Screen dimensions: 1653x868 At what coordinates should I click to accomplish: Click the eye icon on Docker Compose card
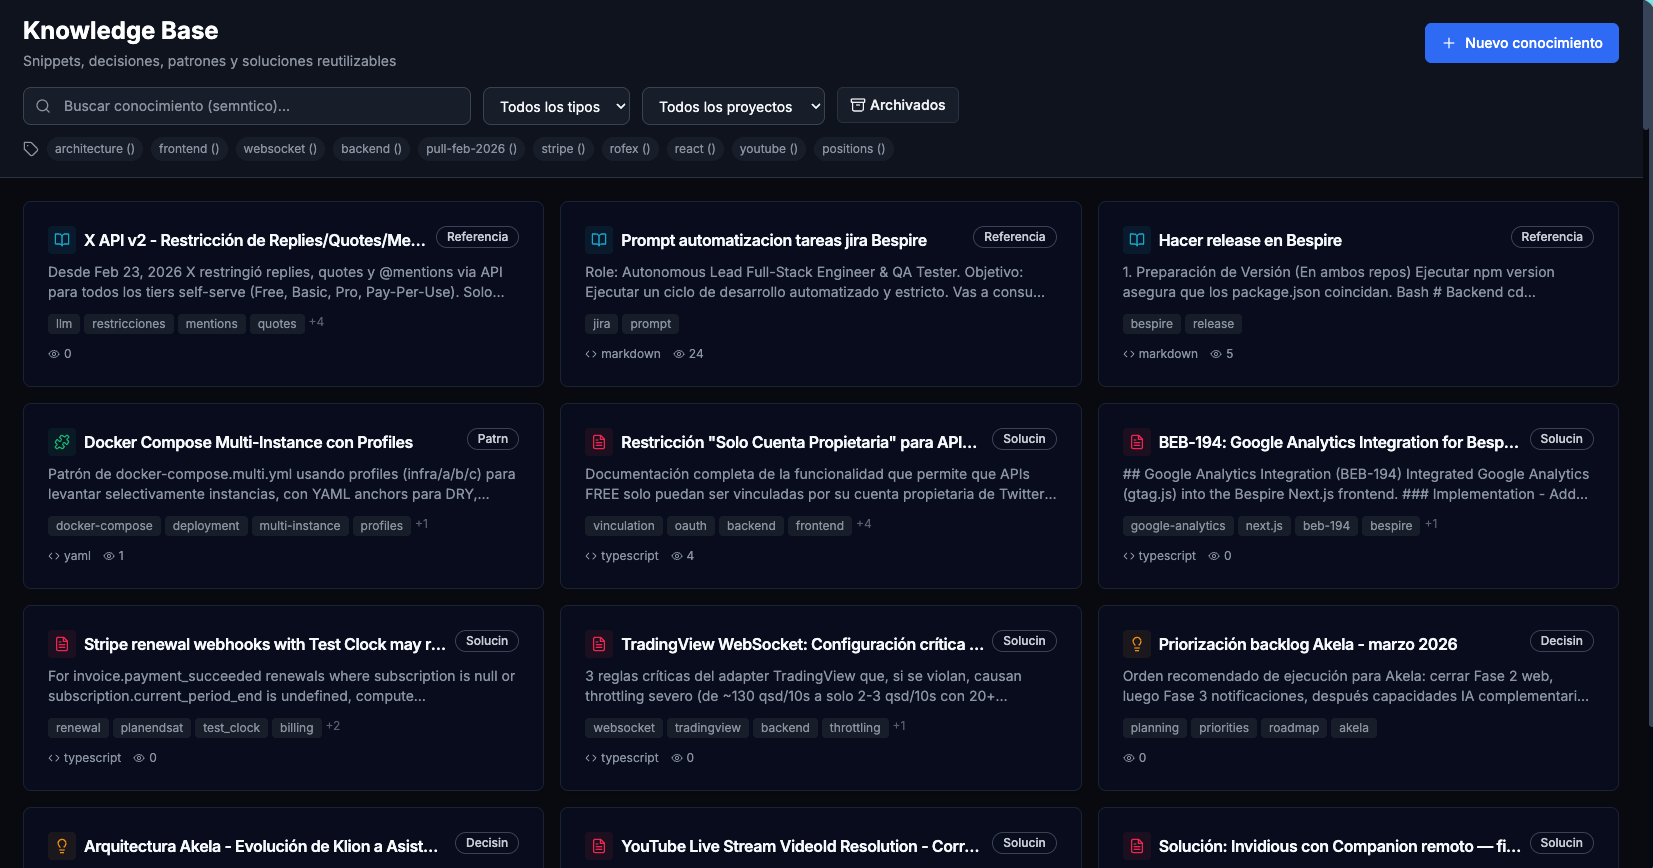tap(109, 556)
